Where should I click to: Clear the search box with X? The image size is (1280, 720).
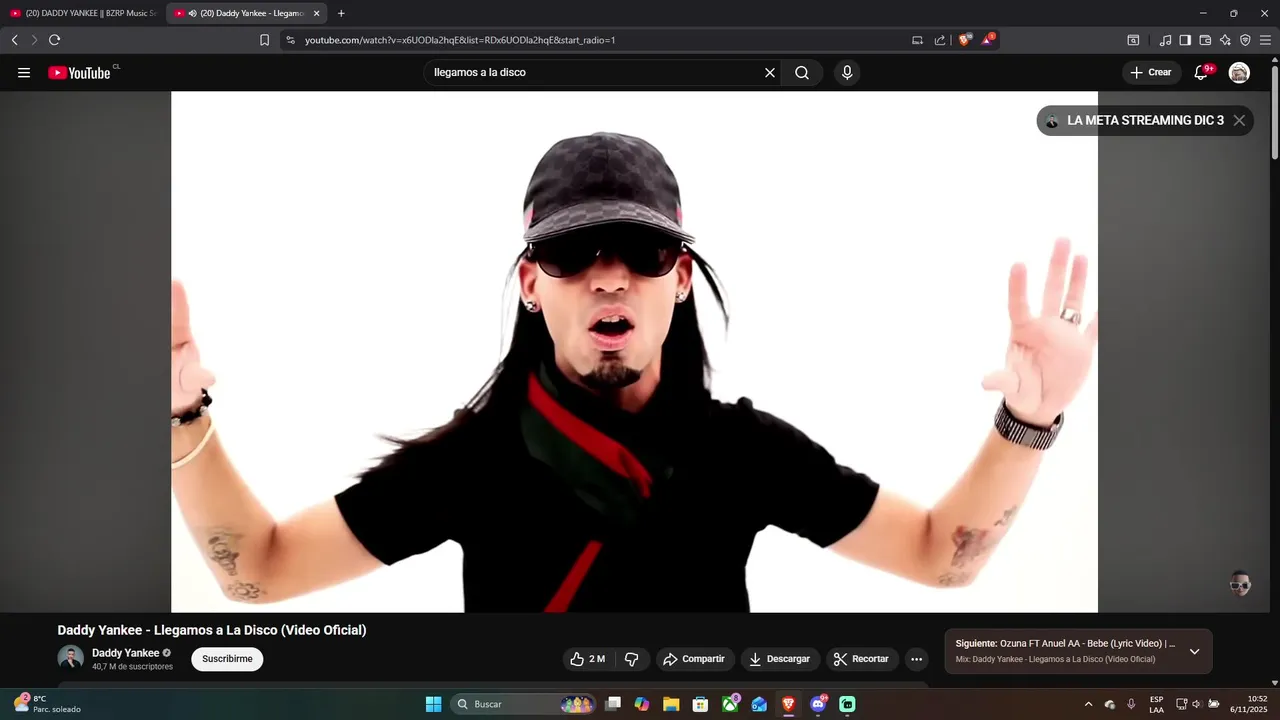click(x=770, y=73)
